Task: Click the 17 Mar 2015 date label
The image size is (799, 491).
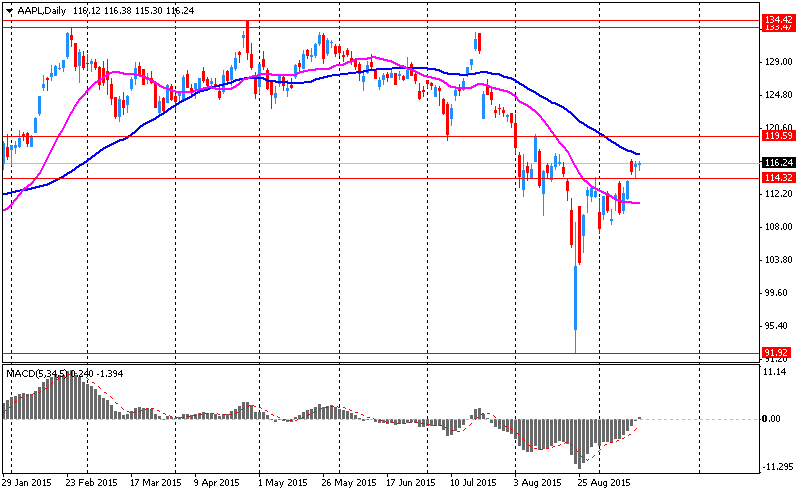Action: [155, 482]
